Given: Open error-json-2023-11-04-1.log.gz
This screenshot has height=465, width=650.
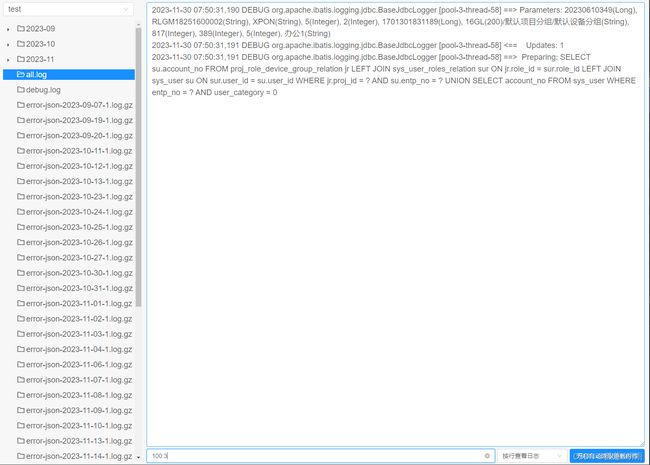Looking at the screenshot, I should pos(79,349).
